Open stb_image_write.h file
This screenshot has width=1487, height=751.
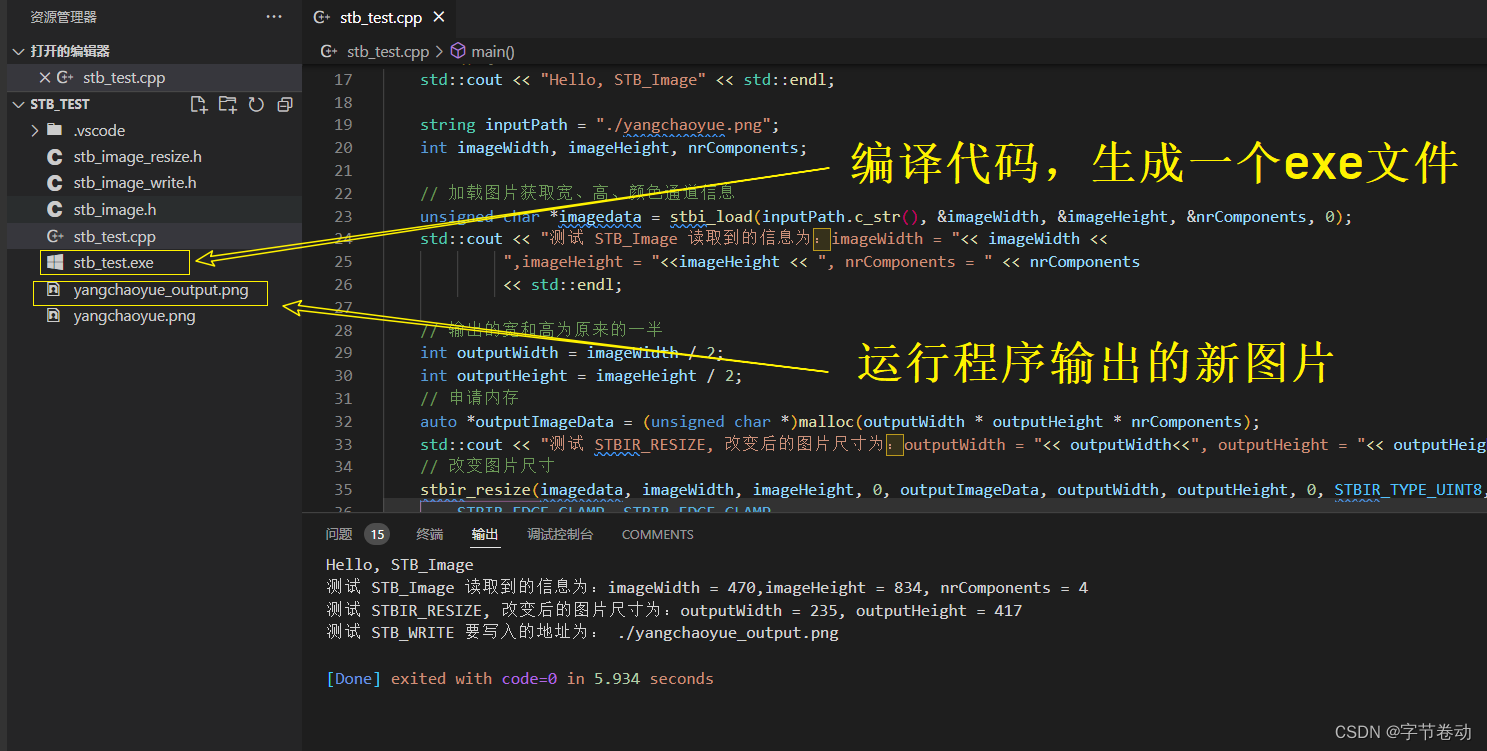(134, 183)
